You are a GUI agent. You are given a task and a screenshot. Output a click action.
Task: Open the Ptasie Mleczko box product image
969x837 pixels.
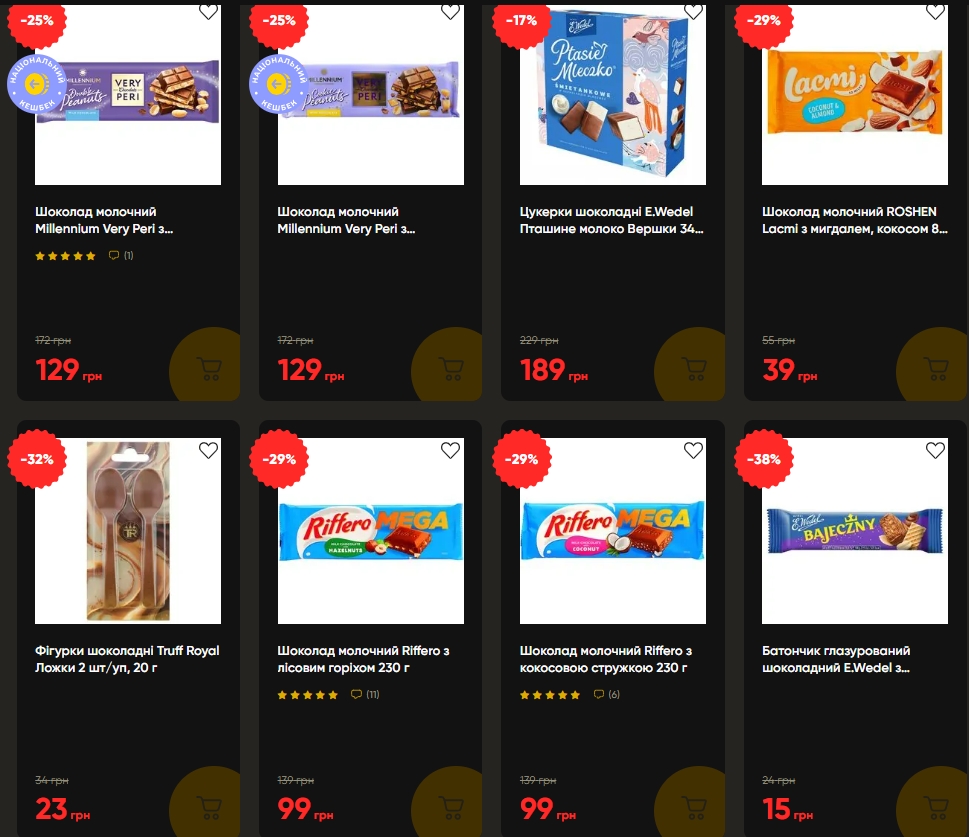pos(613,95)
